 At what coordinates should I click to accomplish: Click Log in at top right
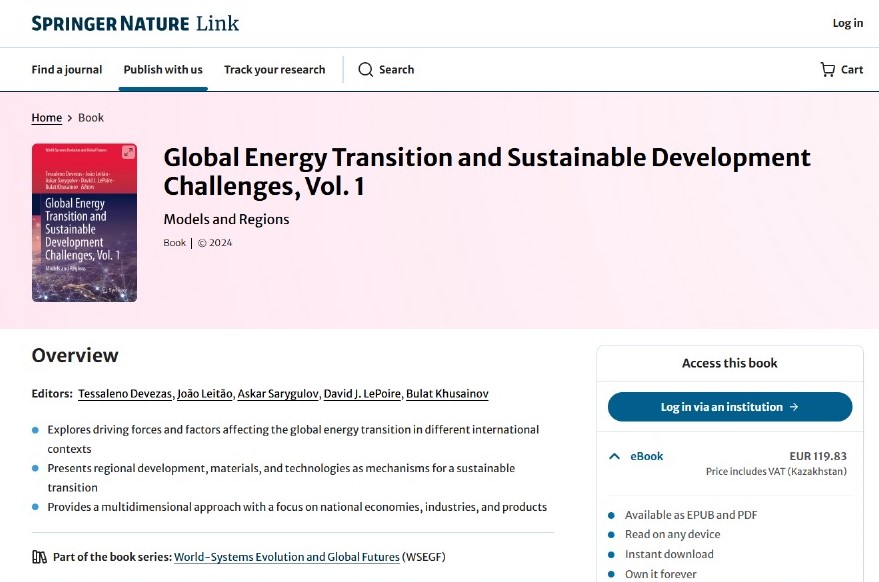pos(847,23)
